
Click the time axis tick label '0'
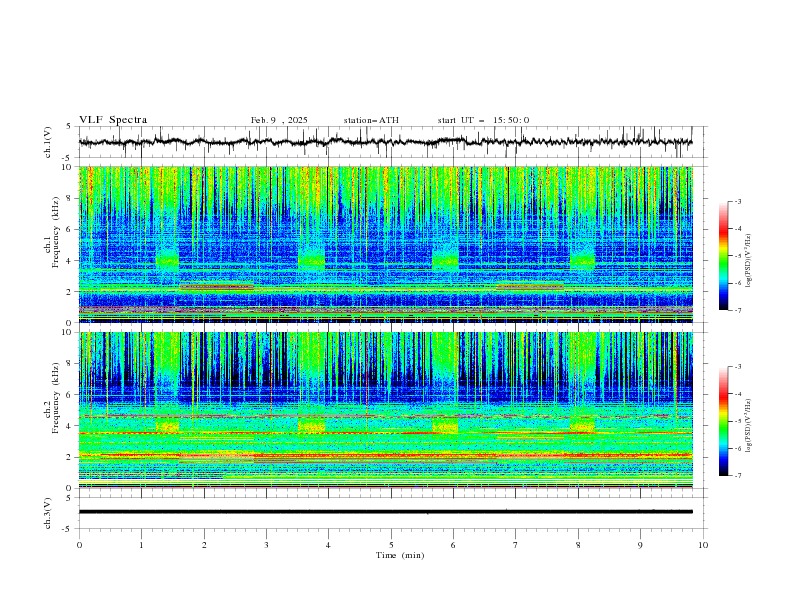point(79,545)
